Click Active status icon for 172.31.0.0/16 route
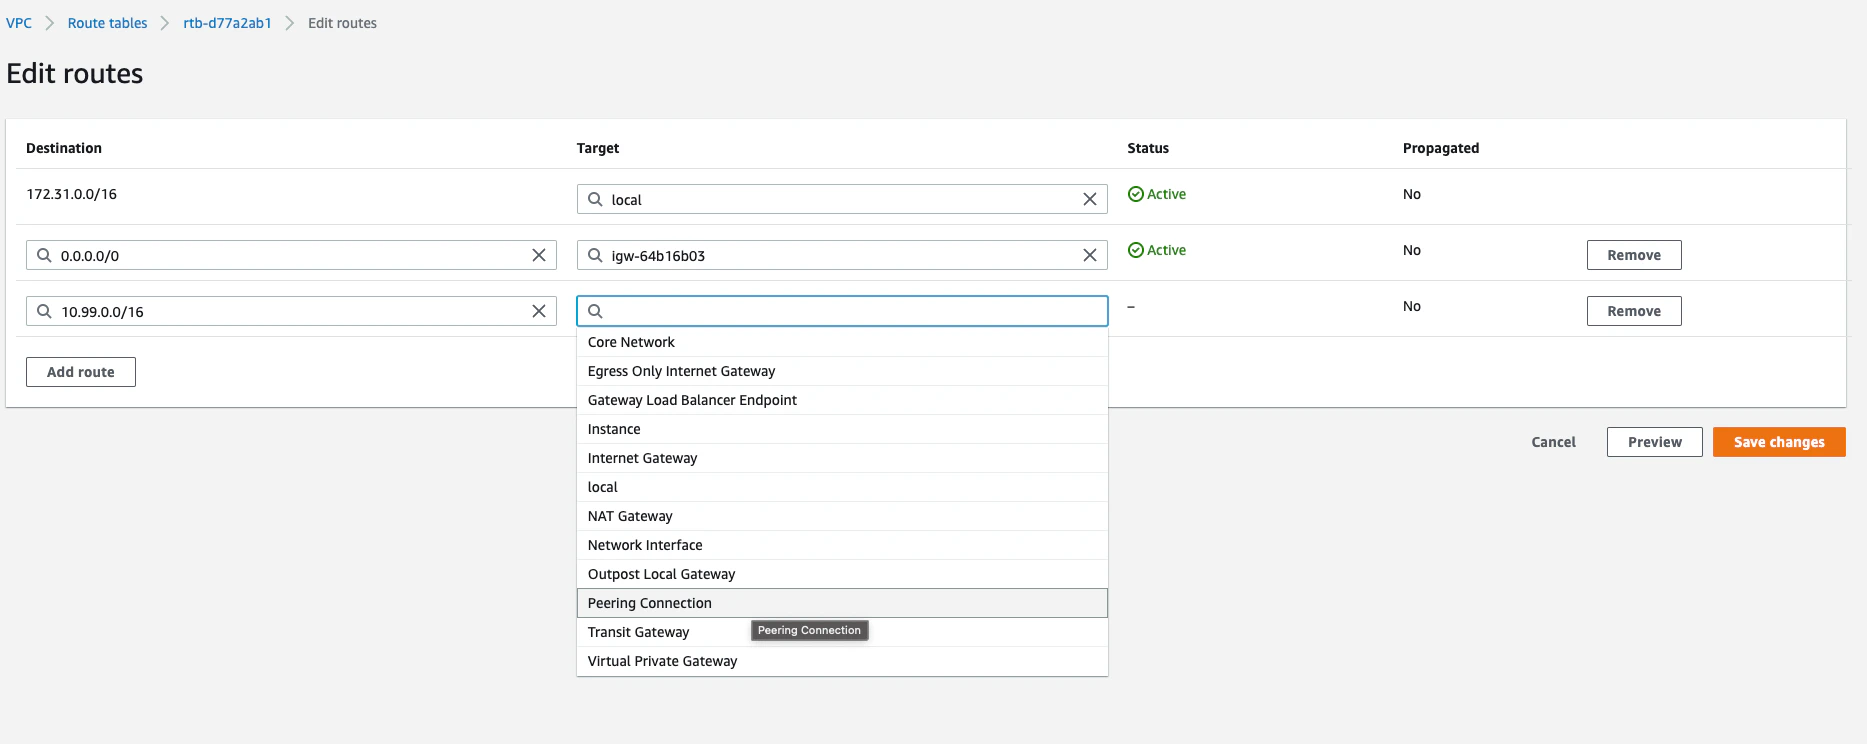The image size is (1867, 744). [1136, 194]
